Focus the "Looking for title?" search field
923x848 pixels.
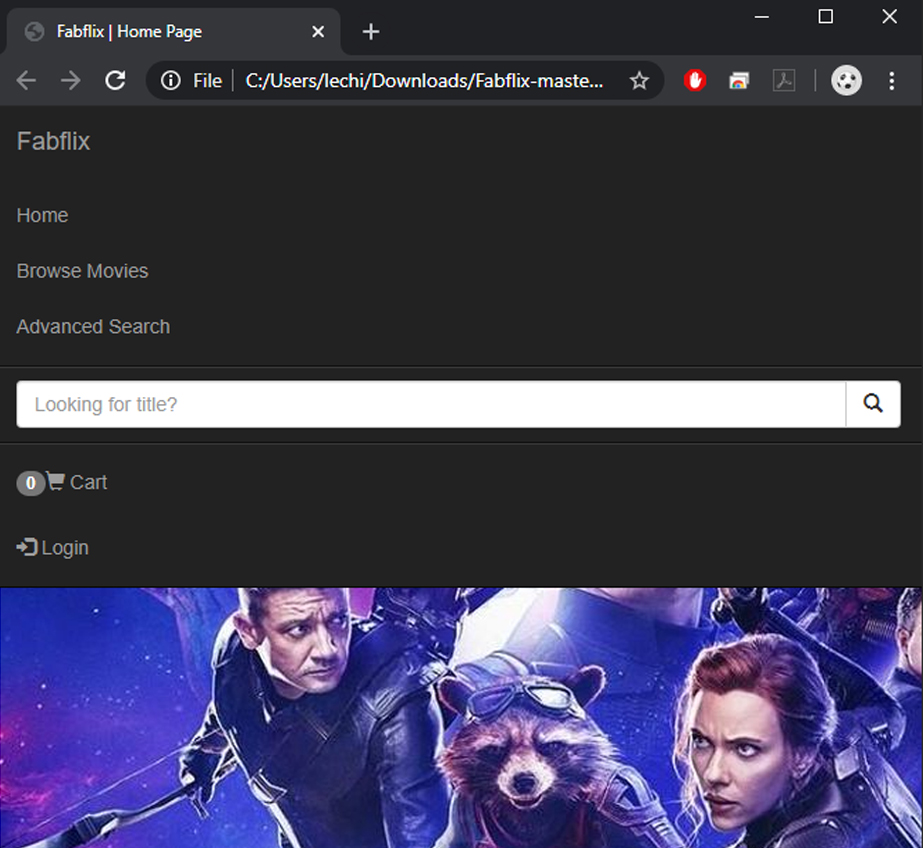(x=430, y=404)
